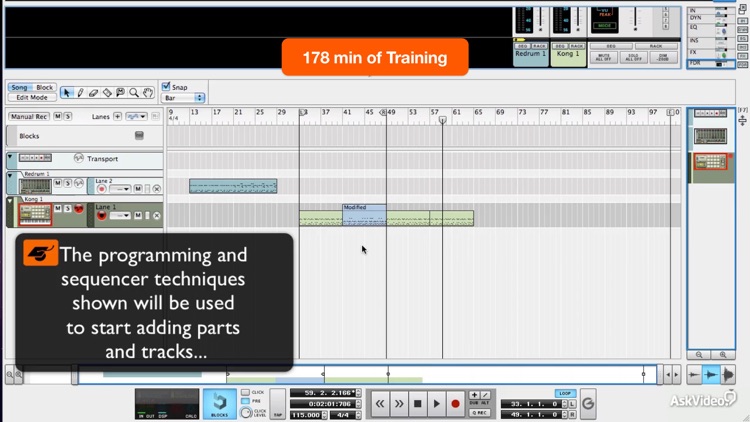Add a new lane with plus button
750x422 pixels.
(117, 116)
